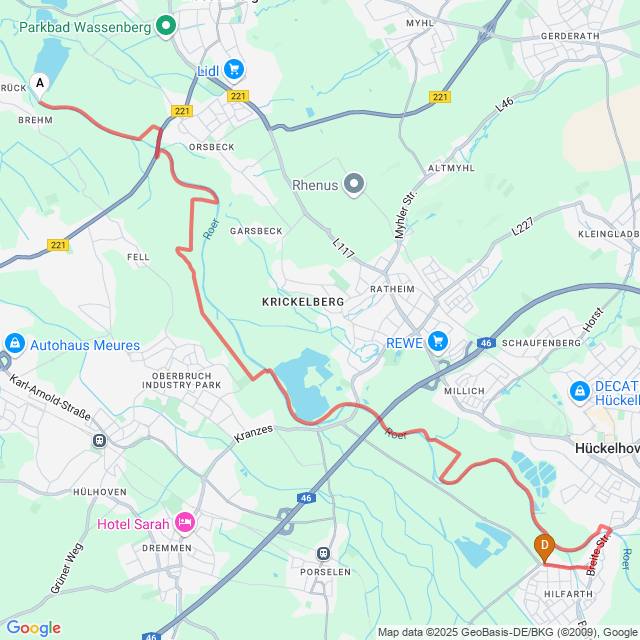Click the orange destination marker D
This screenshot has height=640, width=640.
(x=544, y=548)
